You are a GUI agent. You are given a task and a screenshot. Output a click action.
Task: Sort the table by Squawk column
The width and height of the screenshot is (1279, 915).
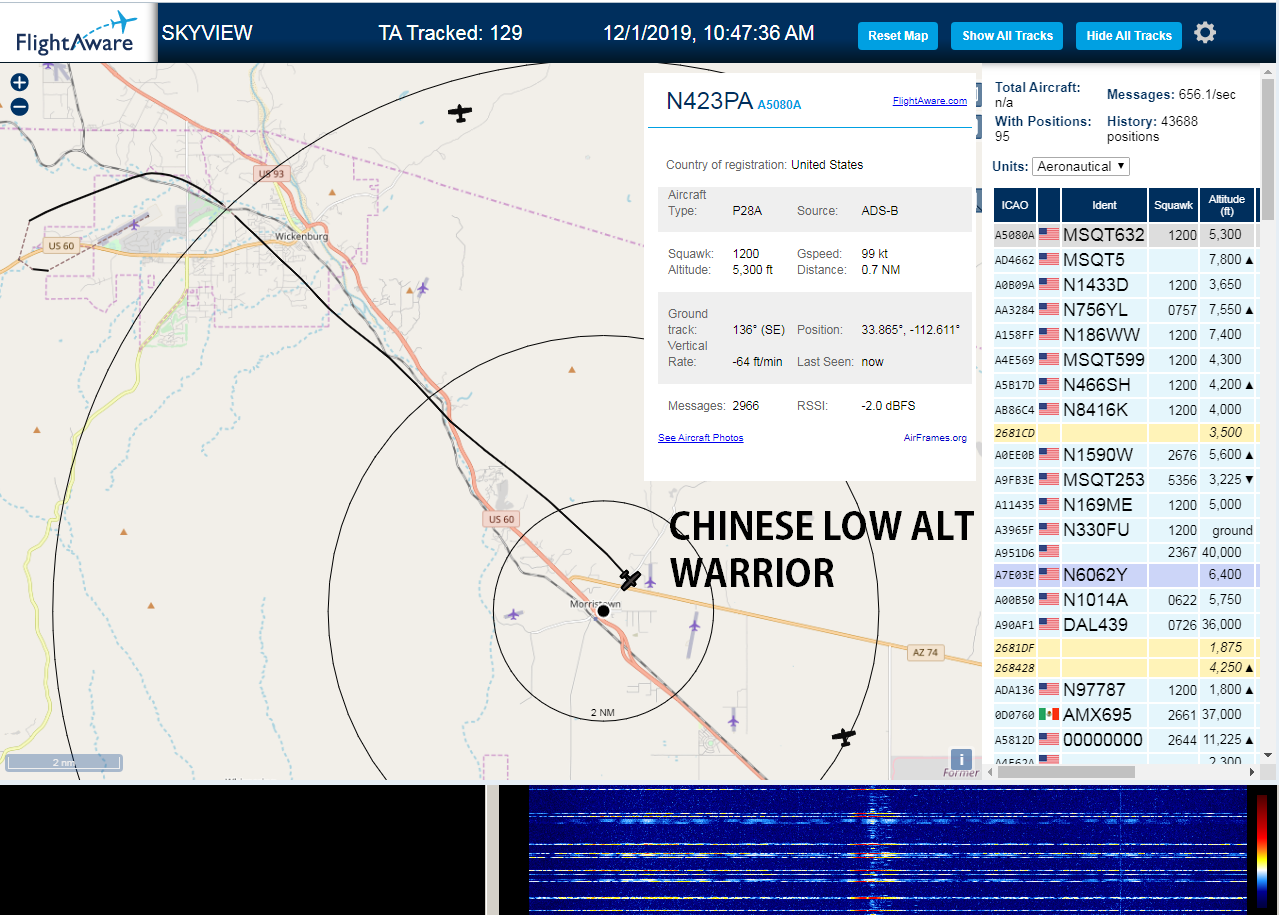(x=1173, y=205)
